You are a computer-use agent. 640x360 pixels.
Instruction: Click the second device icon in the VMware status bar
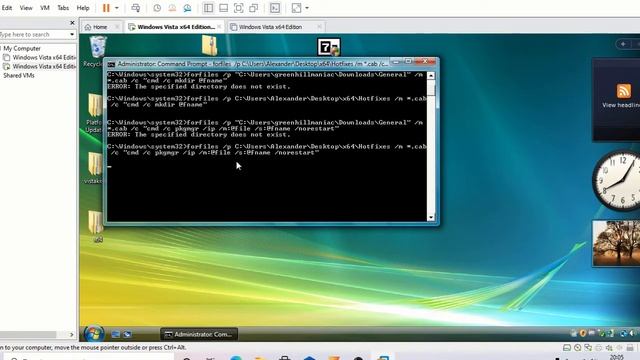coord(577,348)
